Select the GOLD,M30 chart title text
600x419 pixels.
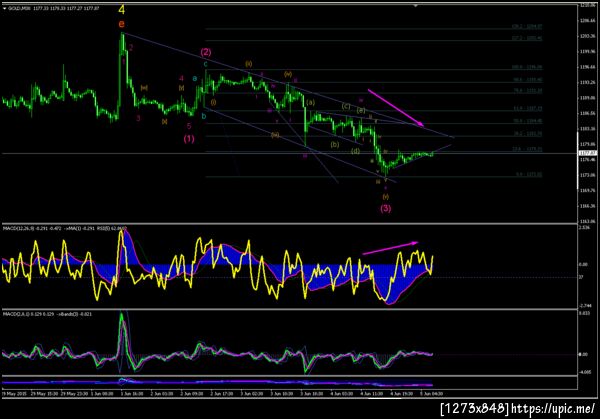click(x=19, y=8)
